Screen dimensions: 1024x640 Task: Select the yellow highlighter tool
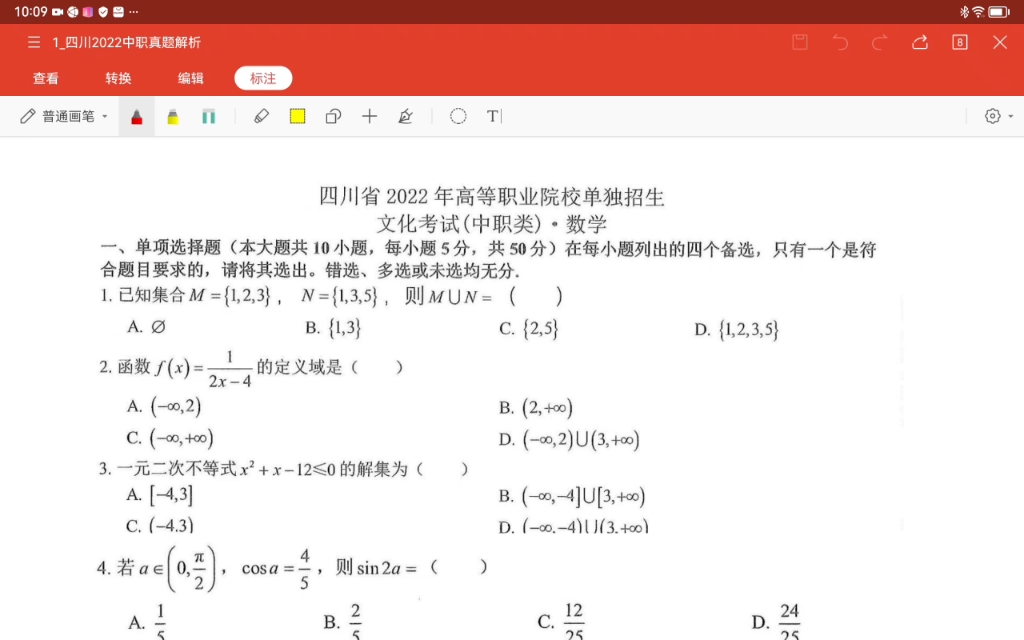(172, 116)
